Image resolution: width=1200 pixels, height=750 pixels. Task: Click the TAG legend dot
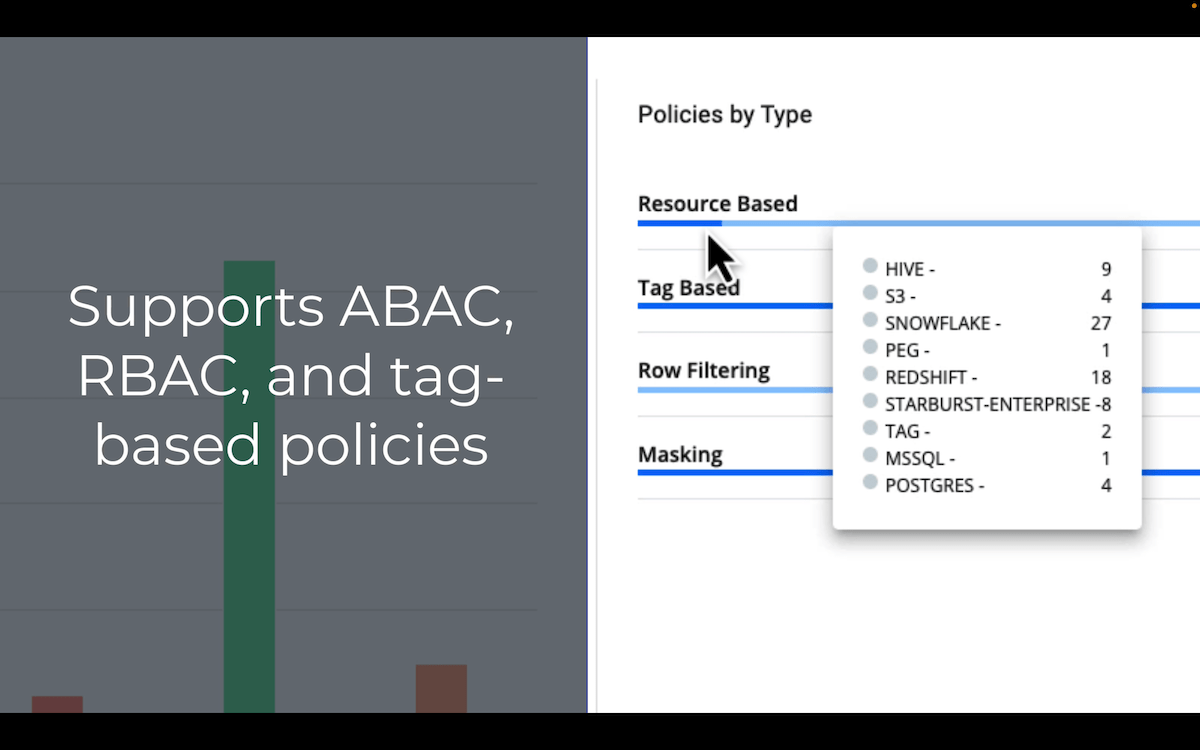click(870, 429)
